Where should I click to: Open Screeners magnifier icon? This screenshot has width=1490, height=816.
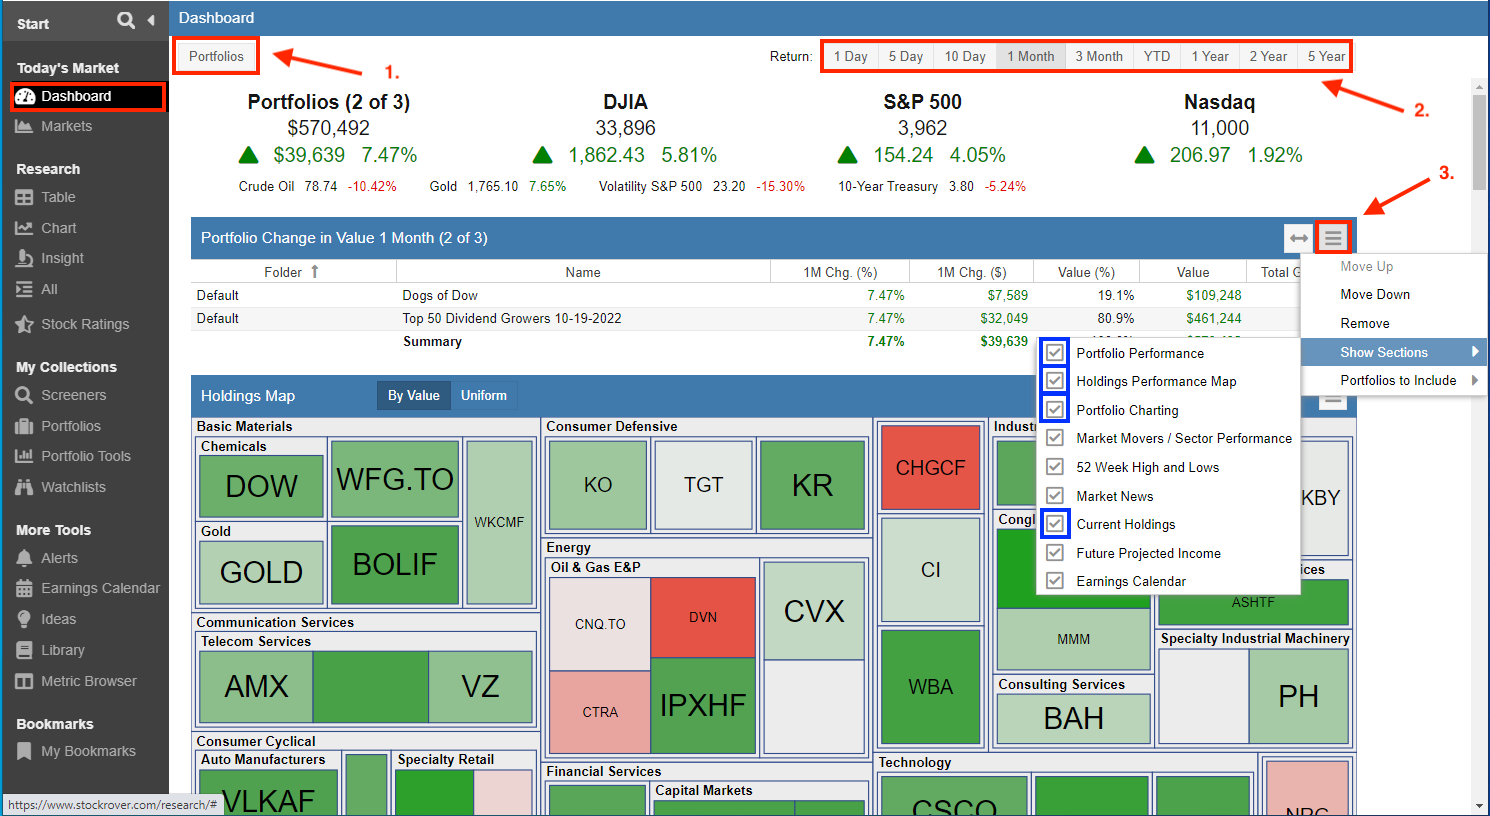click(24, 395)
